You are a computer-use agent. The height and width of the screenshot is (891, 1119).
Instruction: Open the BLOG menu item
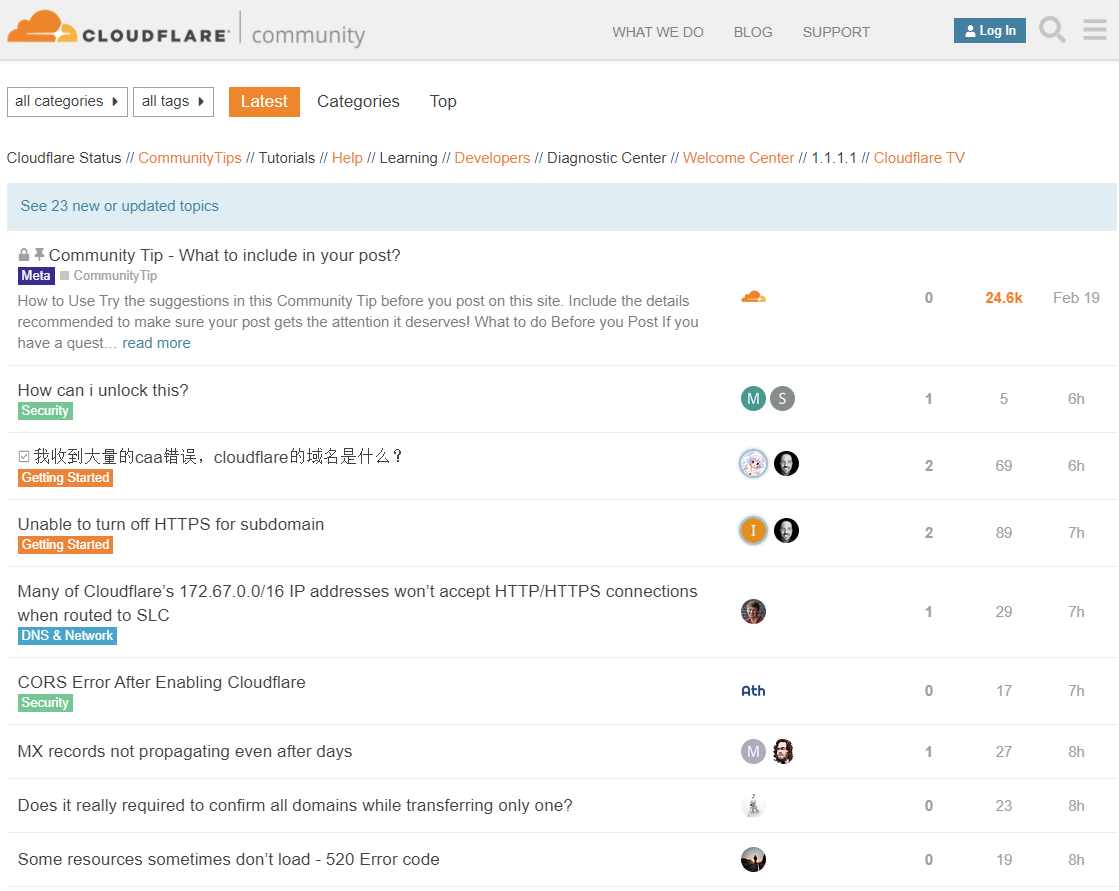click(753, 32)
